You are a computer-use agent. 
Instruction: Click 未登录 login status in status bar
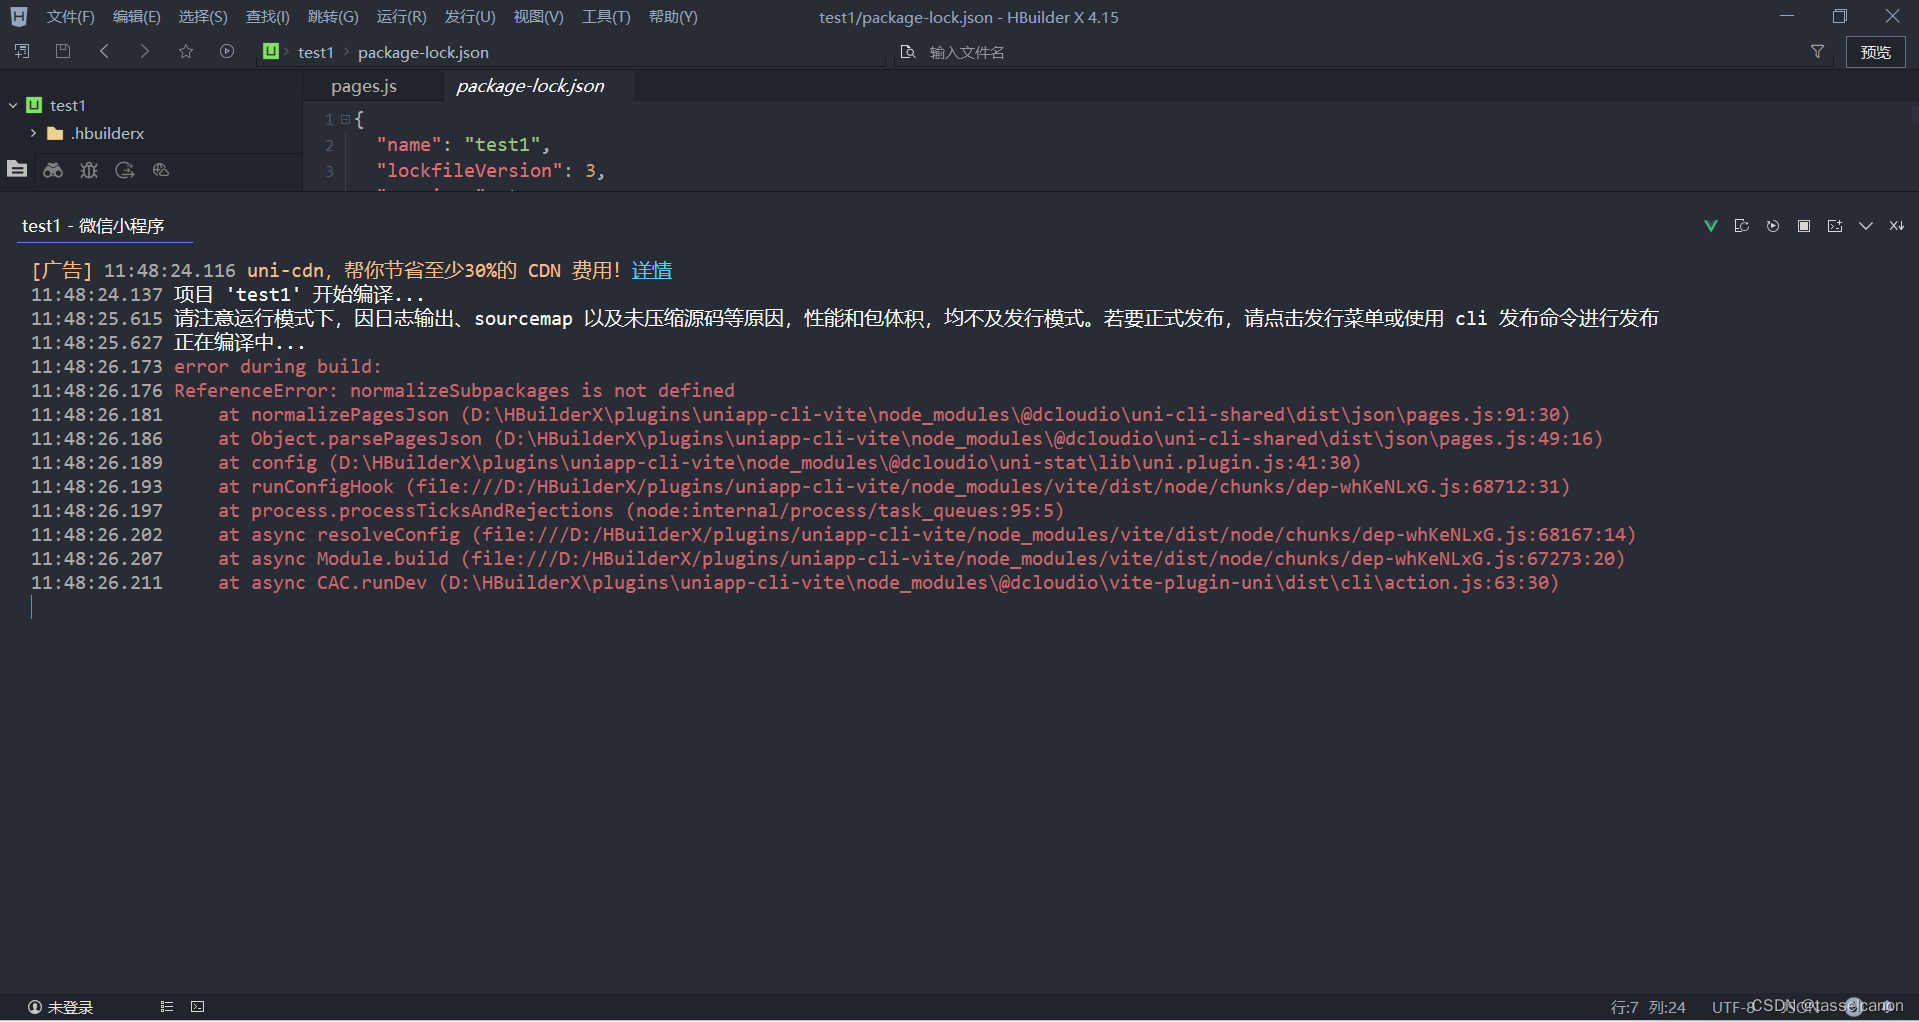(x=61, y=1007)
